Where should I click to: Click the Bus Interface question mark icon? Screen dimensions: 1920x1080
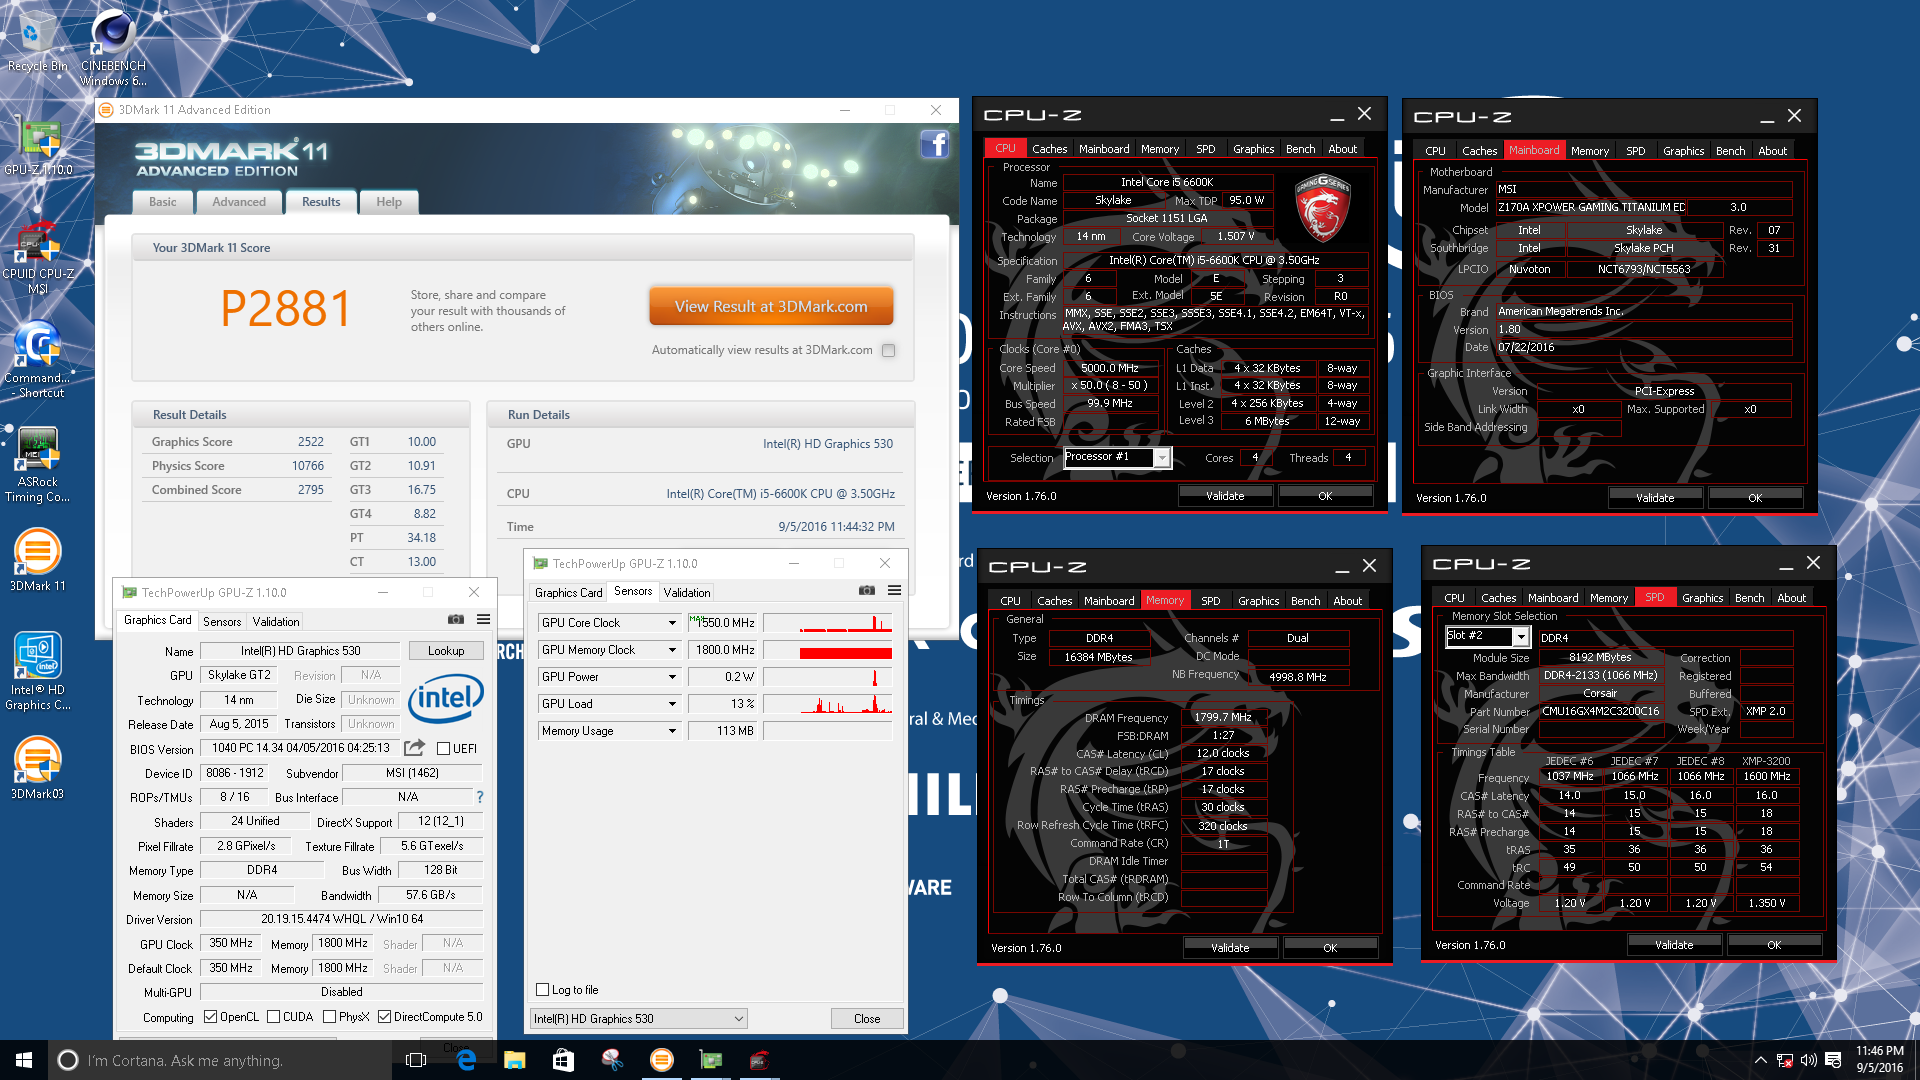tap(480, 797)
